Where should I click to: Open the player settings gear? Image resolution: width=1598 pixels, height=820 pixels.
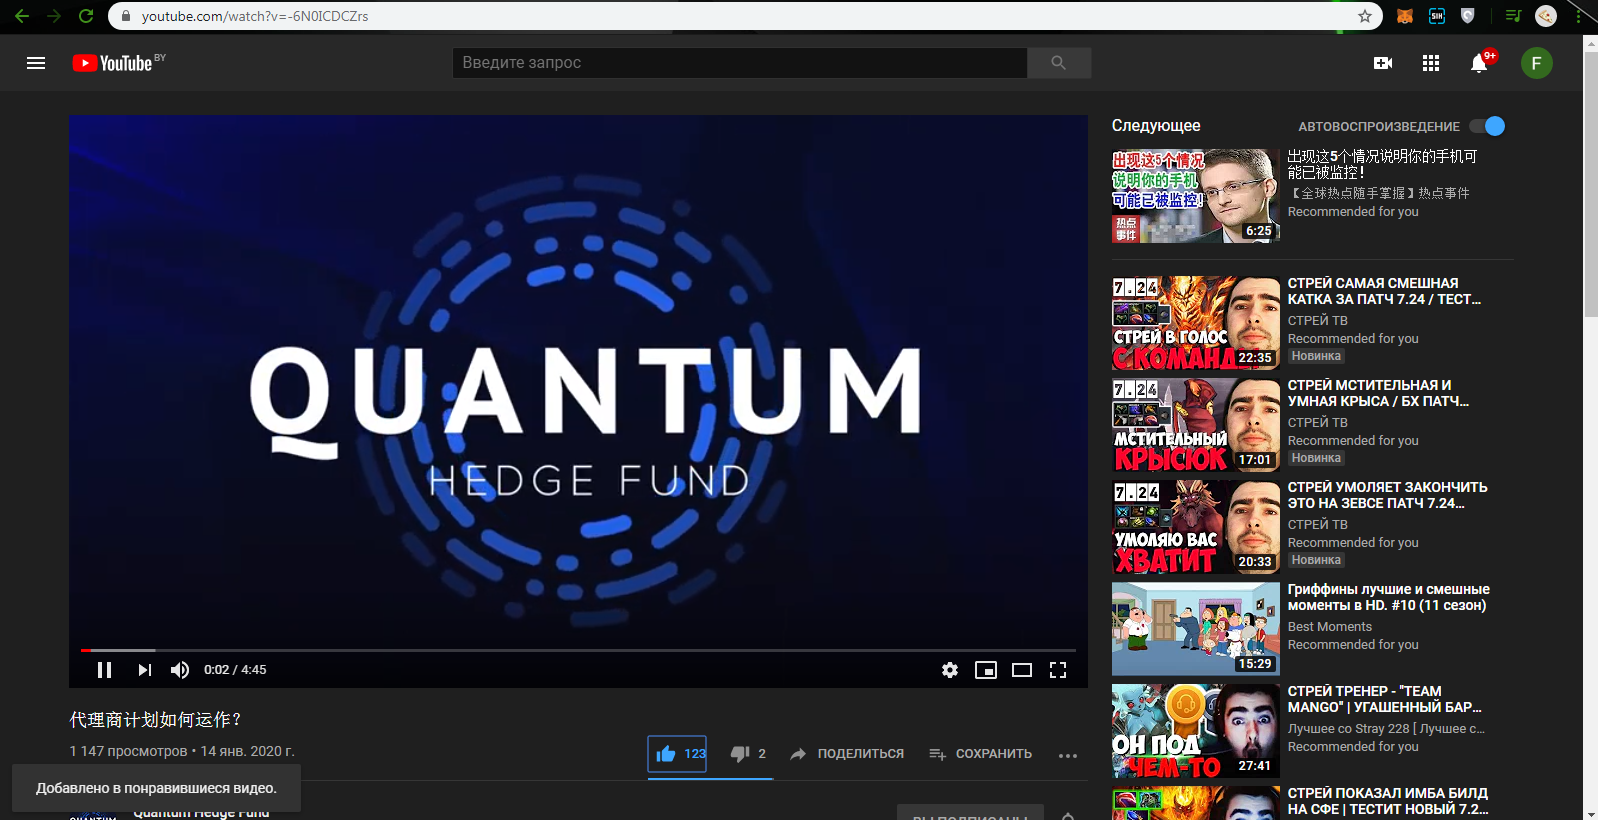pos(950,670)
